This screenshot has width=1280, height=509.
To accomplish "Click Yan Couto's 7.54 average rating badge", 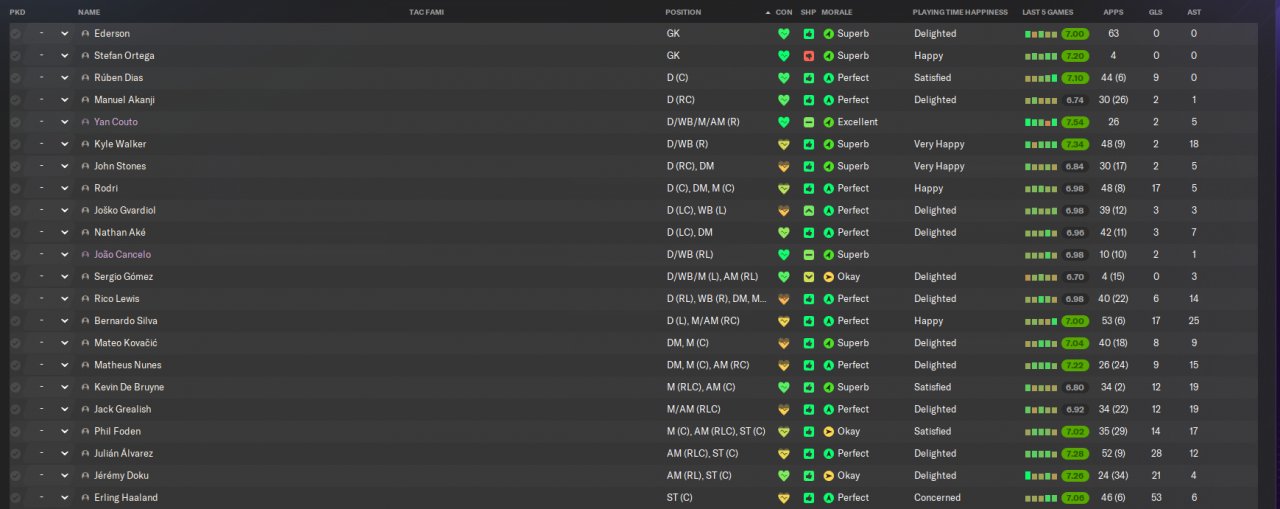I will pyautogui.click(x=1075, y=122).
